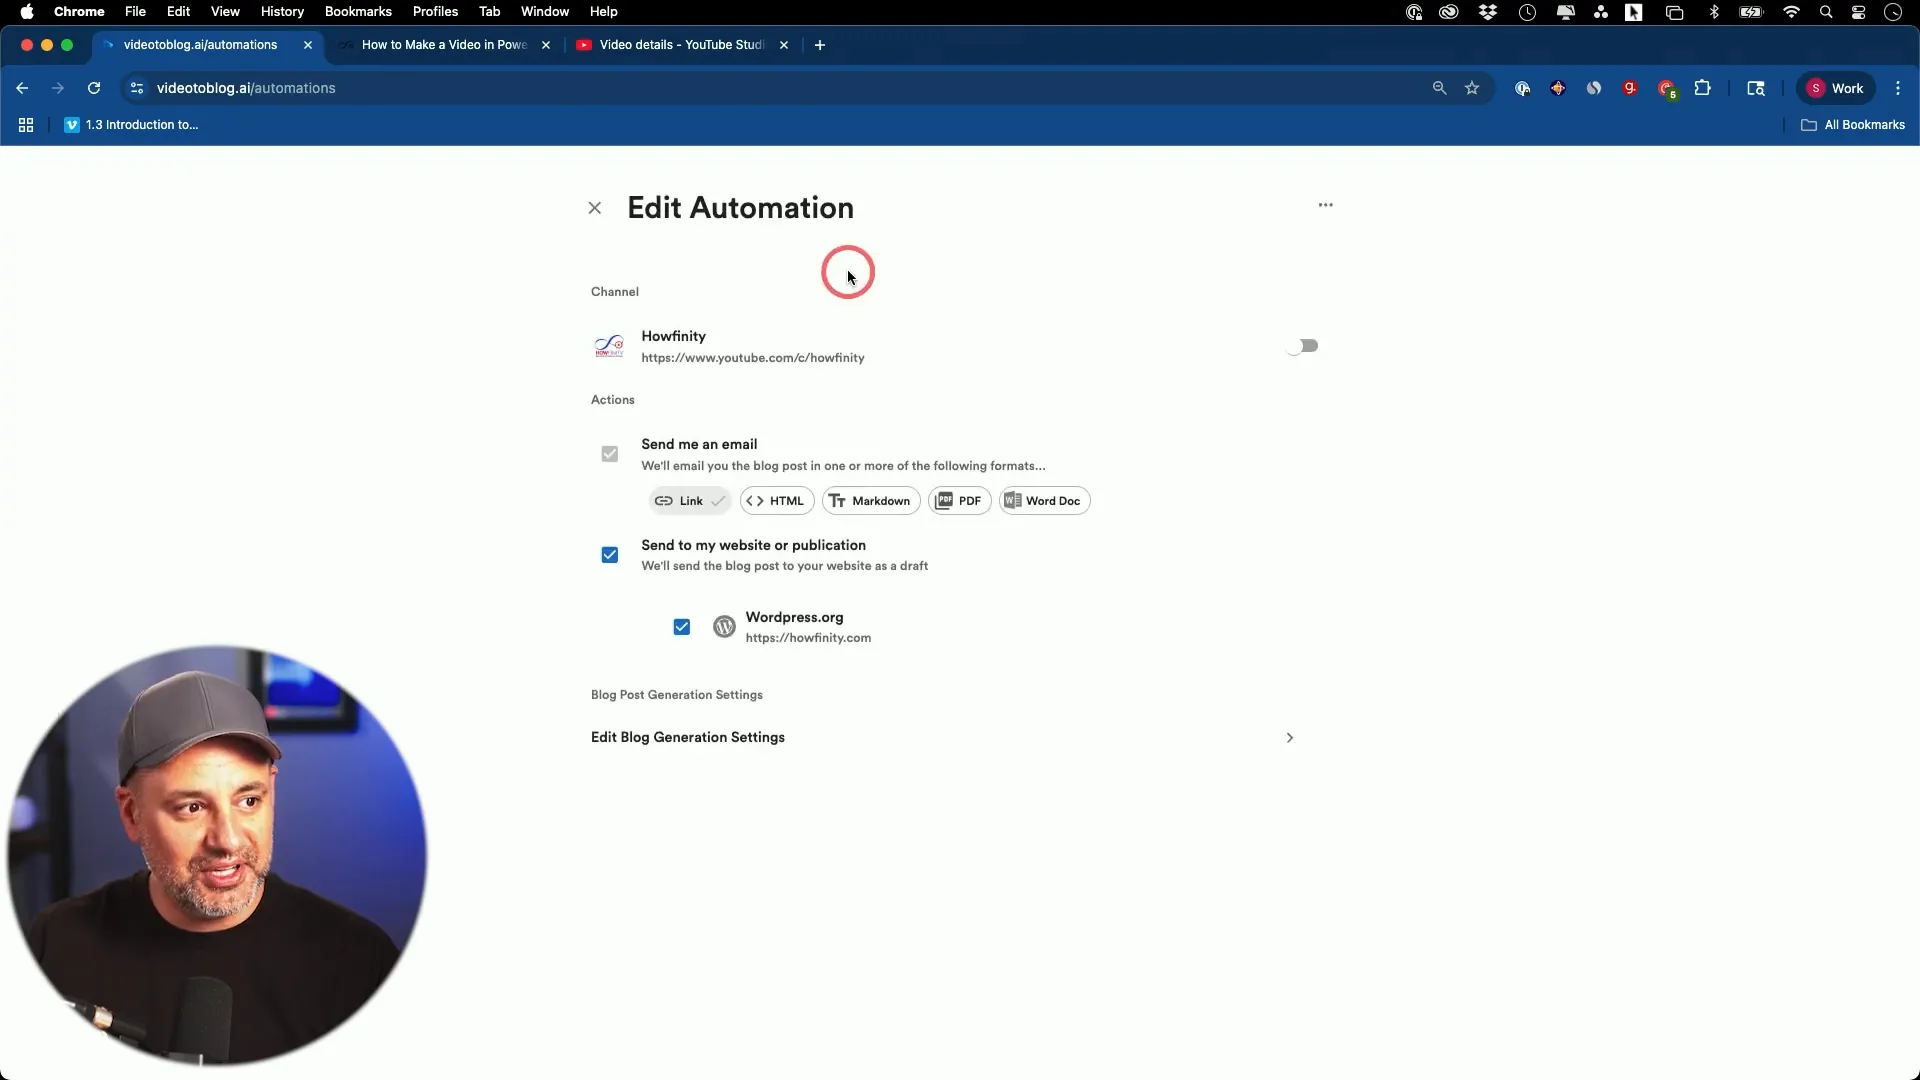Click the address bar URL field

coord(780,88)
